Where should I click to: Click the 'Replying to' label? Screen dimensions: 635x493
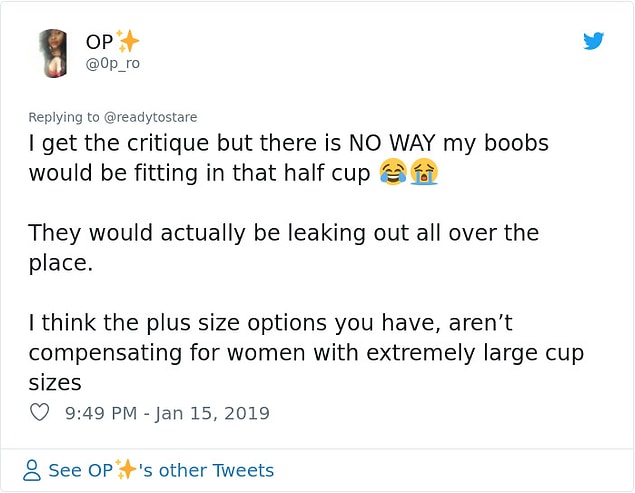(64, 117)
